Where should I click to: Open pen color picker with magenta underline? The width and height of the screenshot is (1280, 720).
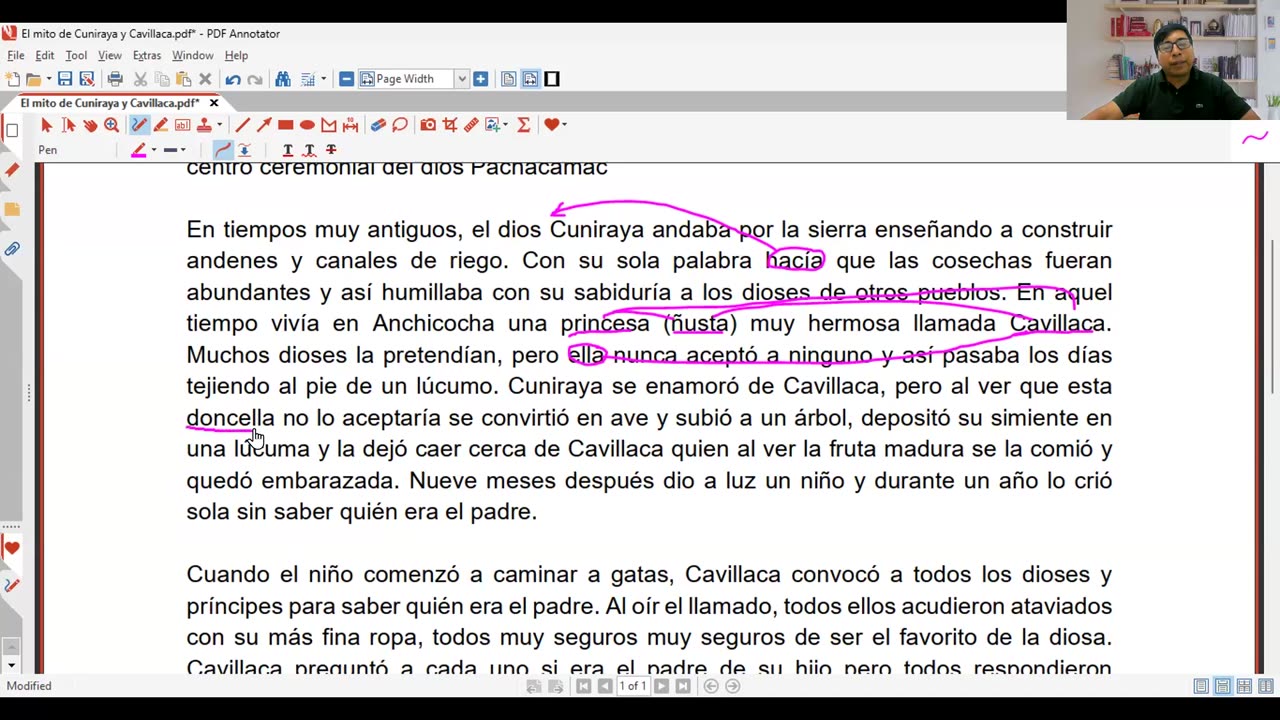(x=139, y=150)
